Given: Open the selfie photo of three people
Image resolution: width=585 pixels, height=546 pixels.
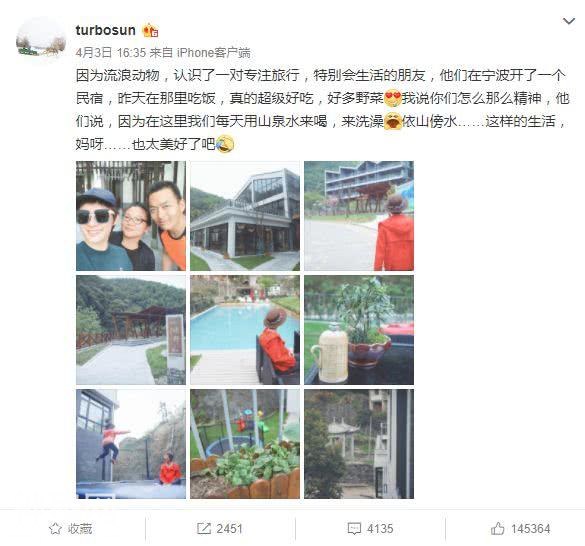Looking at the screenshot, I should coord(131,216).
